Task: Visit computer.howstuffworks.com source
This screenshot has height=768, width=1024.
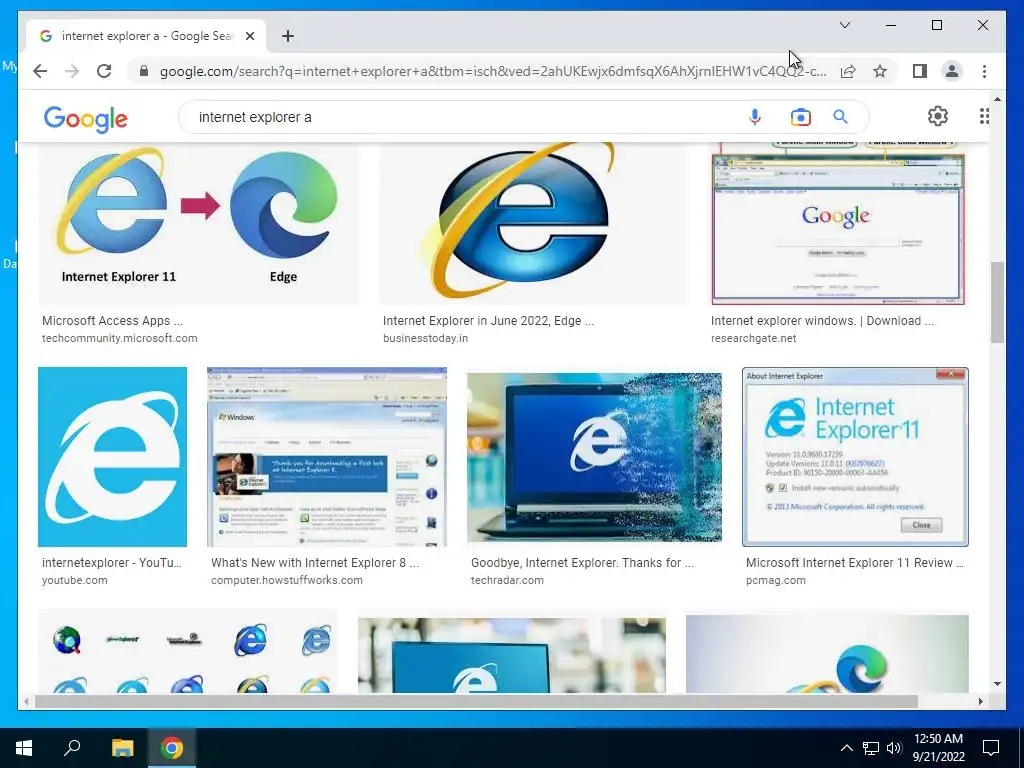Action: tap(287, 580)
